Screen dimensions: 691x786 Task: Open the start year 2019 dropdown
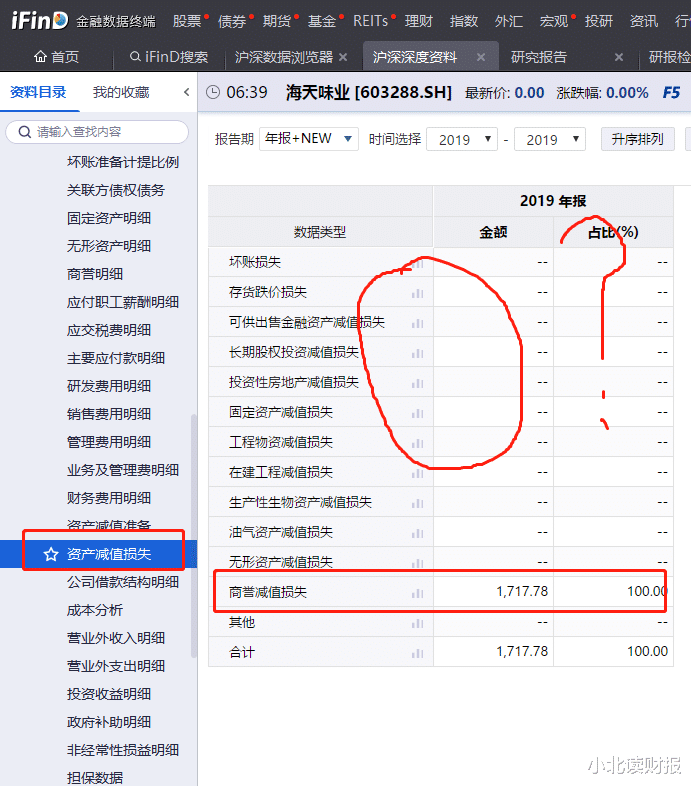pyautogui.click(x=462, y=139)
